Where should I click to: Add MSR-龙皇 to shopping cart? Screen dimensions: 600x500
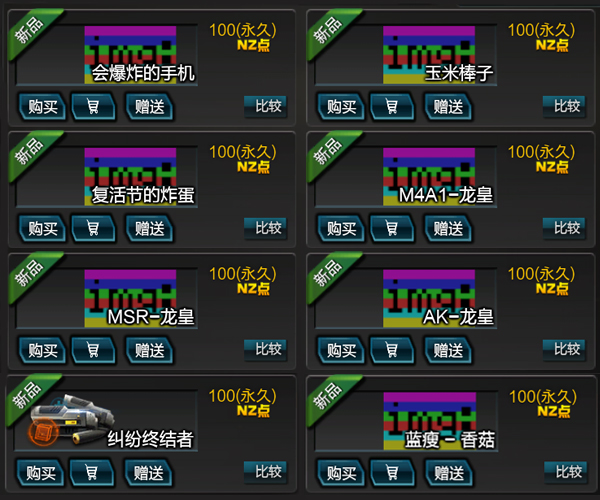tap(93, 350)
